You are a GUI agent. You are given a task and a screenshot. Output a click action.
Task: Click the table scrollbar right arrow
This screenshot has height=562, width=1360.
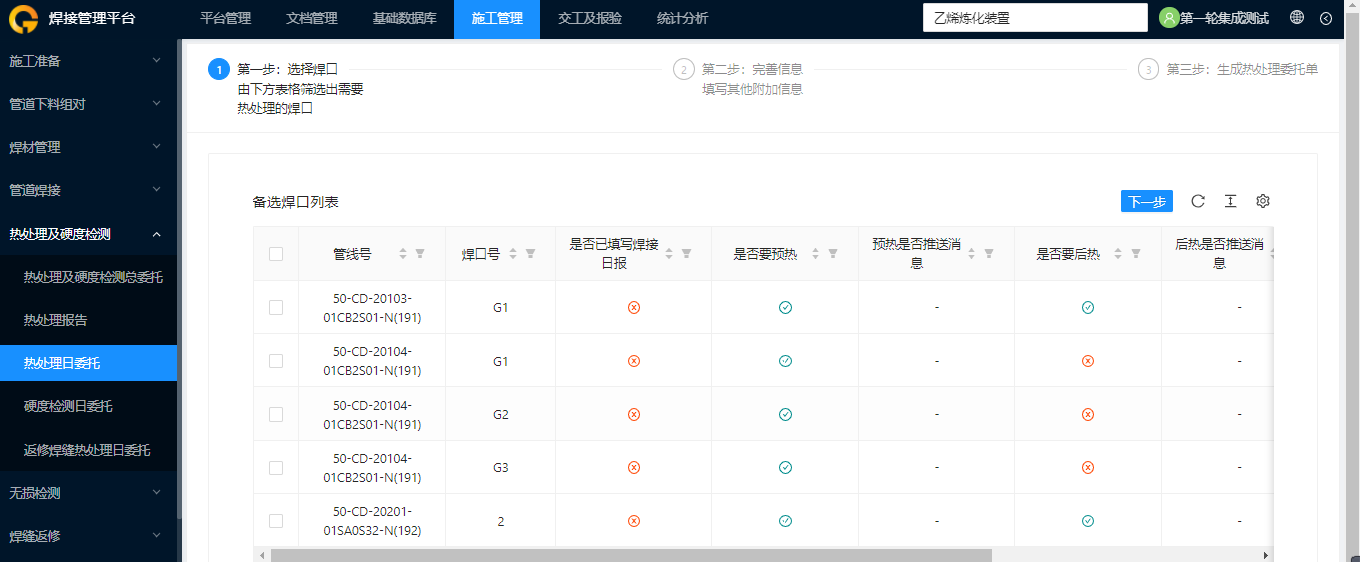[x=1265, y=555]
